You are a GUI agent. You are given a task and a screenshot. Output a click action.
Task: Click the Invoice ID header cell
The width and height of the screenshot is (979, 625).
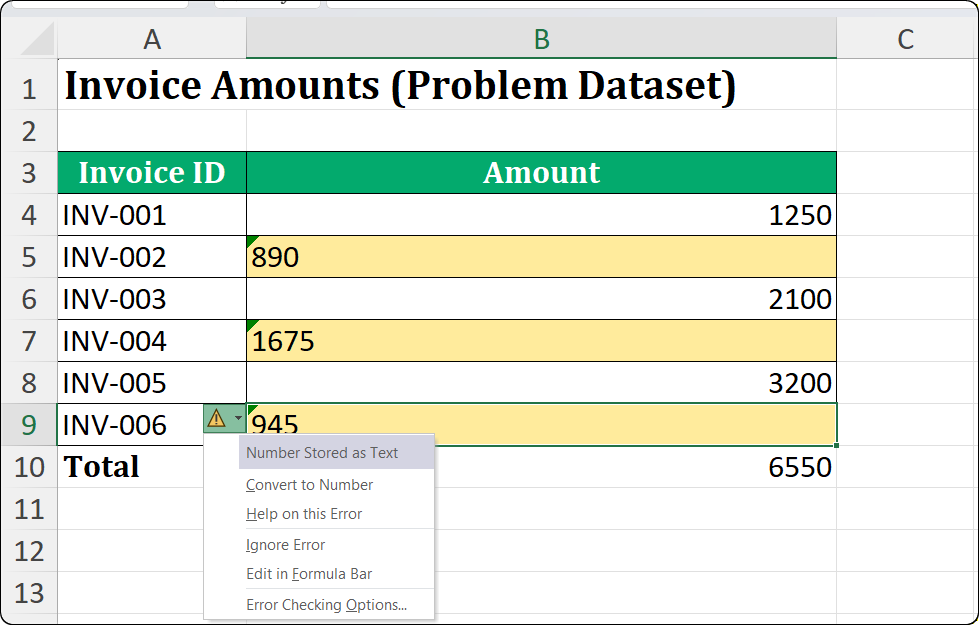point(151,172)
